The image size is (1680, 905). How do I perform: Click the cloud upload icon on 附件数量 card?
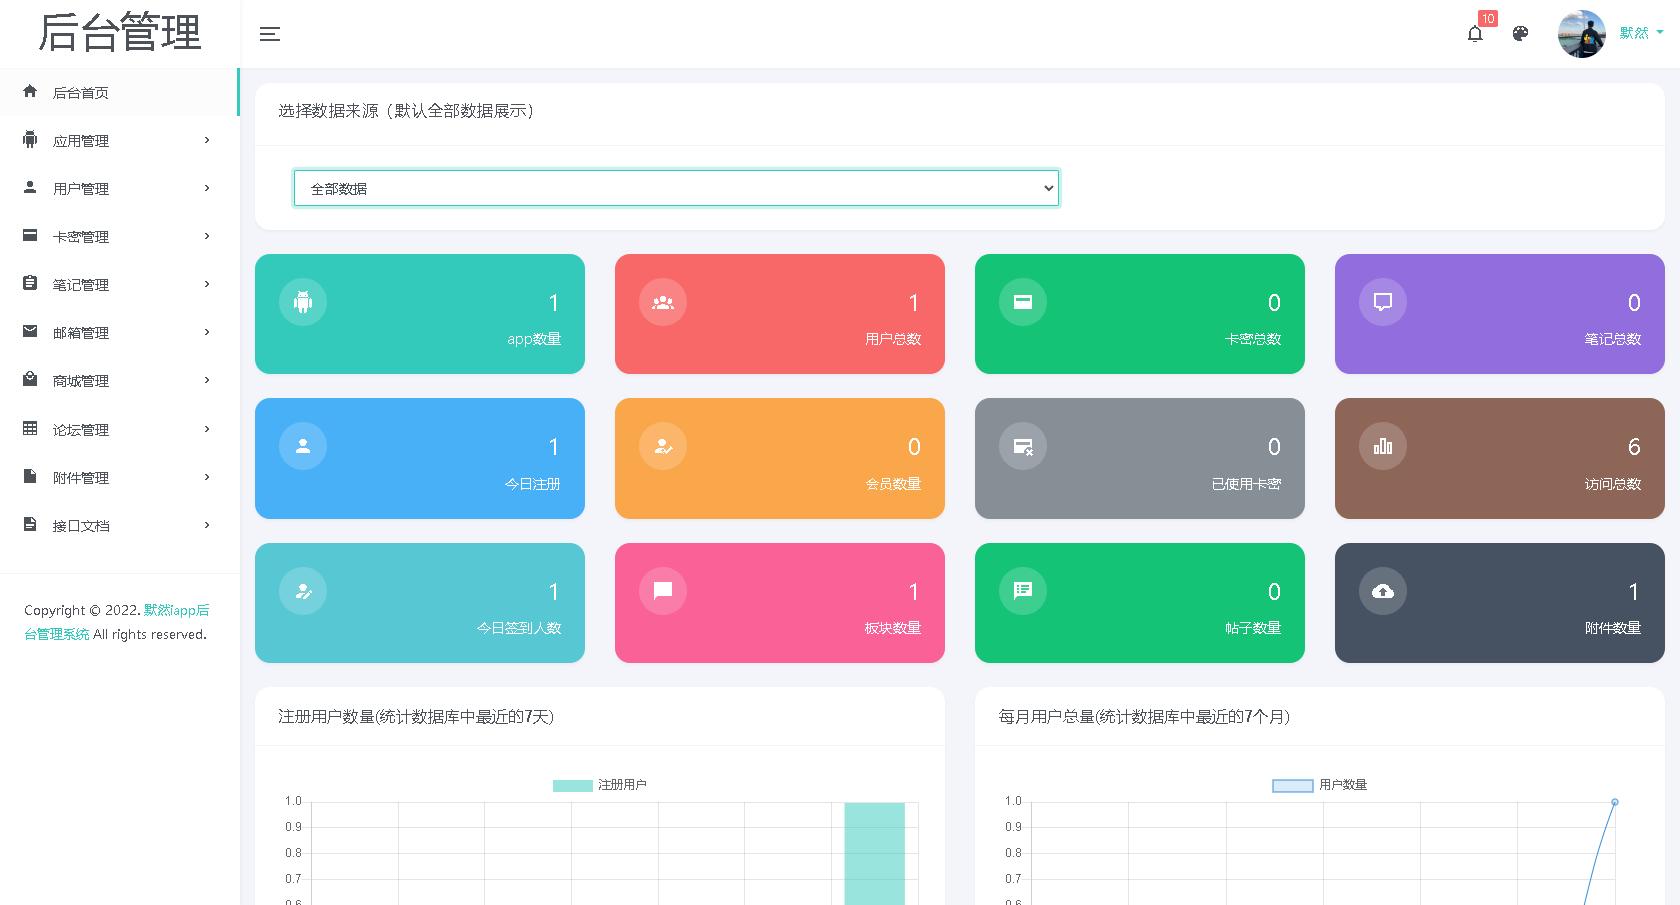pos(1382,590)
